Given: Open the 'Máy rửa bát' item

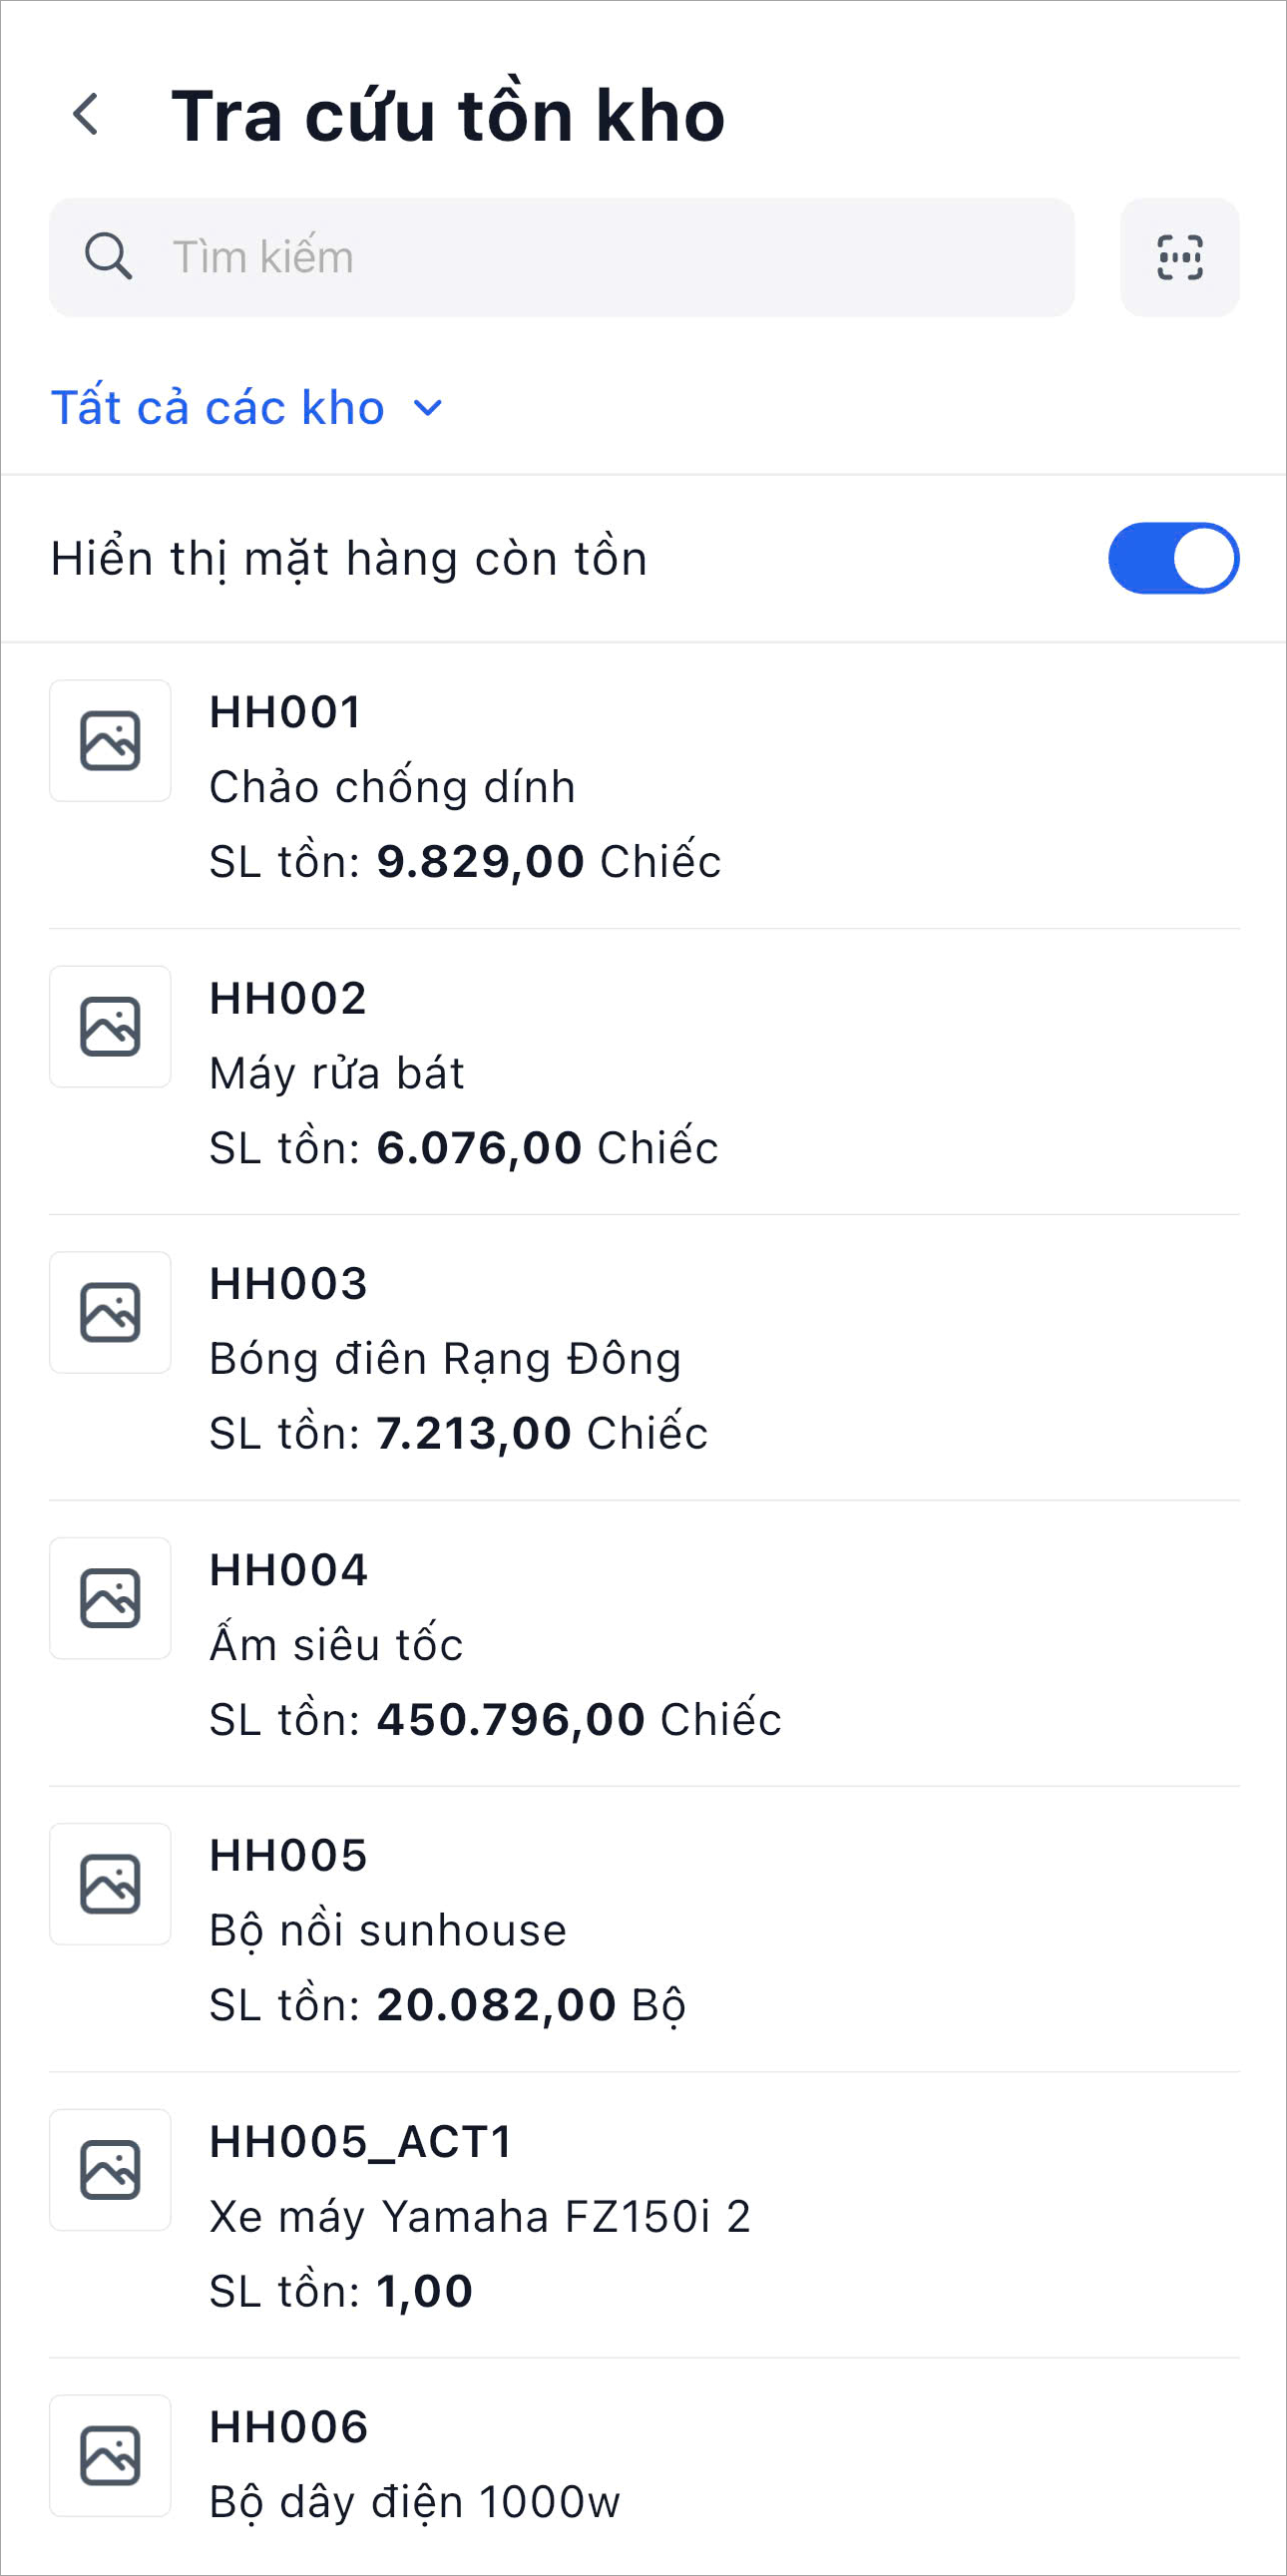Looking at the screenshot, I should [337, 1073].
